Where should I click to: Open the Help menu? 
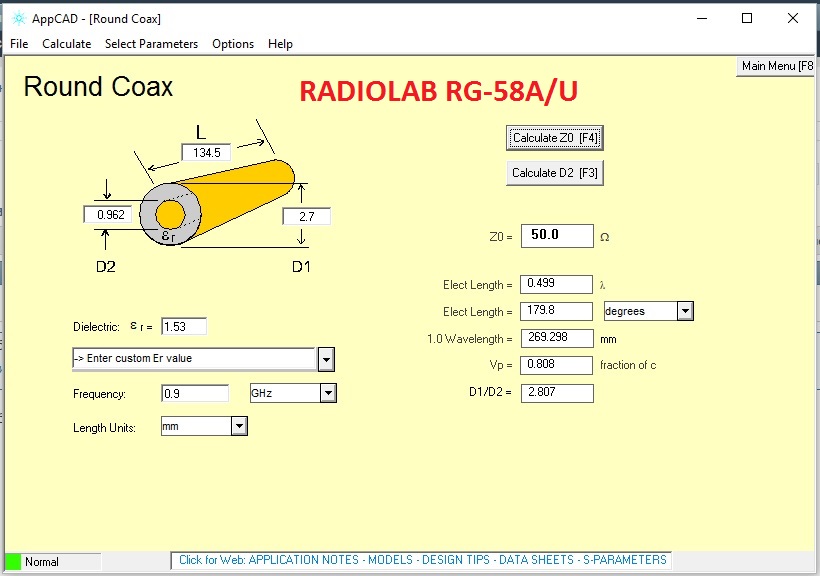280,44
